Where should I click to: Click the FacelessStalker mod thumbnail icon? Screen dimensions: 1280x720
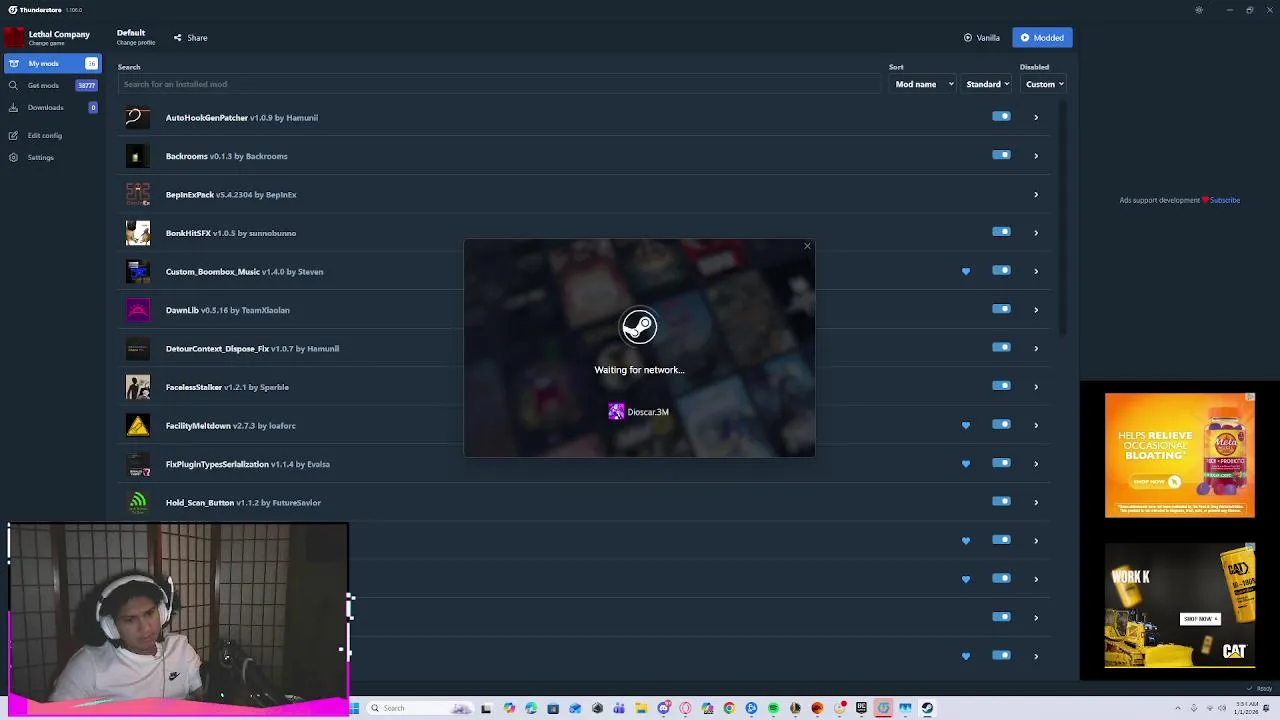[138, 387]
